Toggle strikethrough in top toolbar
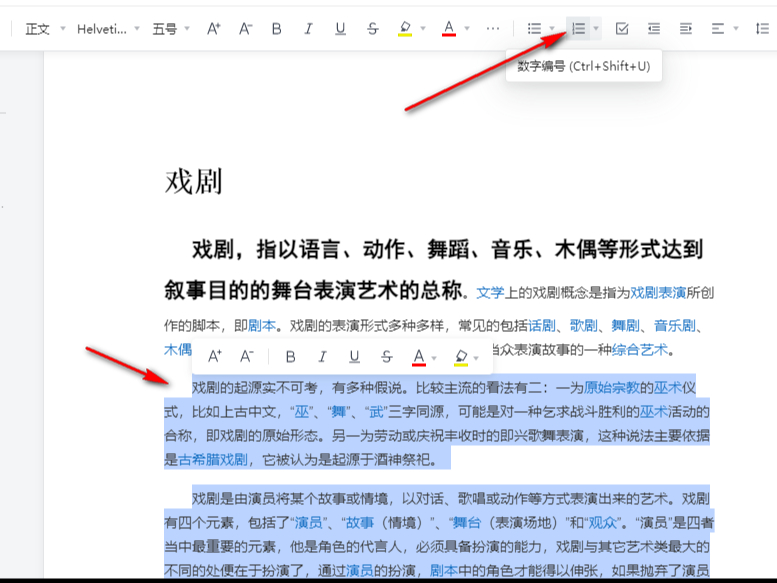Viewport: 777px width, 583px height. (x=373, y=29)
